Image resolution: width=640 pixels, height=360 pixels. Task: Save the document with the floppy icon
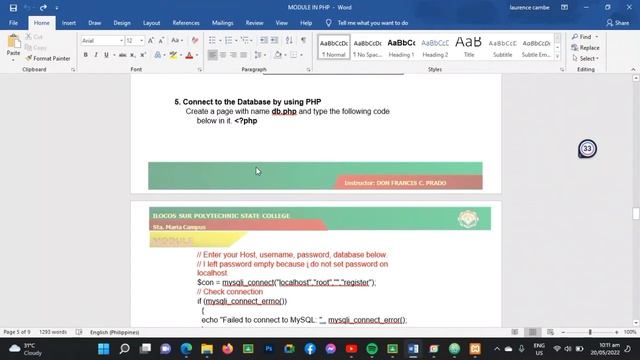coord(13,7)
